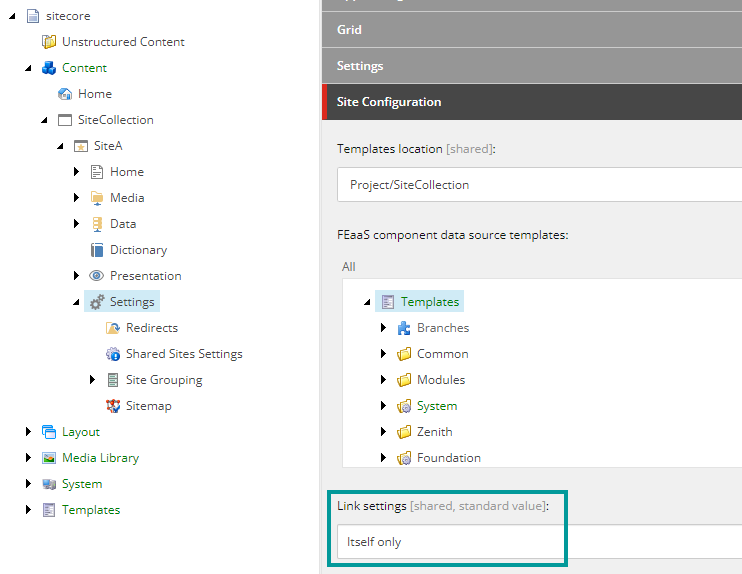Open the Grid section header
742x574 pixels.
click(x=532, y=30)
